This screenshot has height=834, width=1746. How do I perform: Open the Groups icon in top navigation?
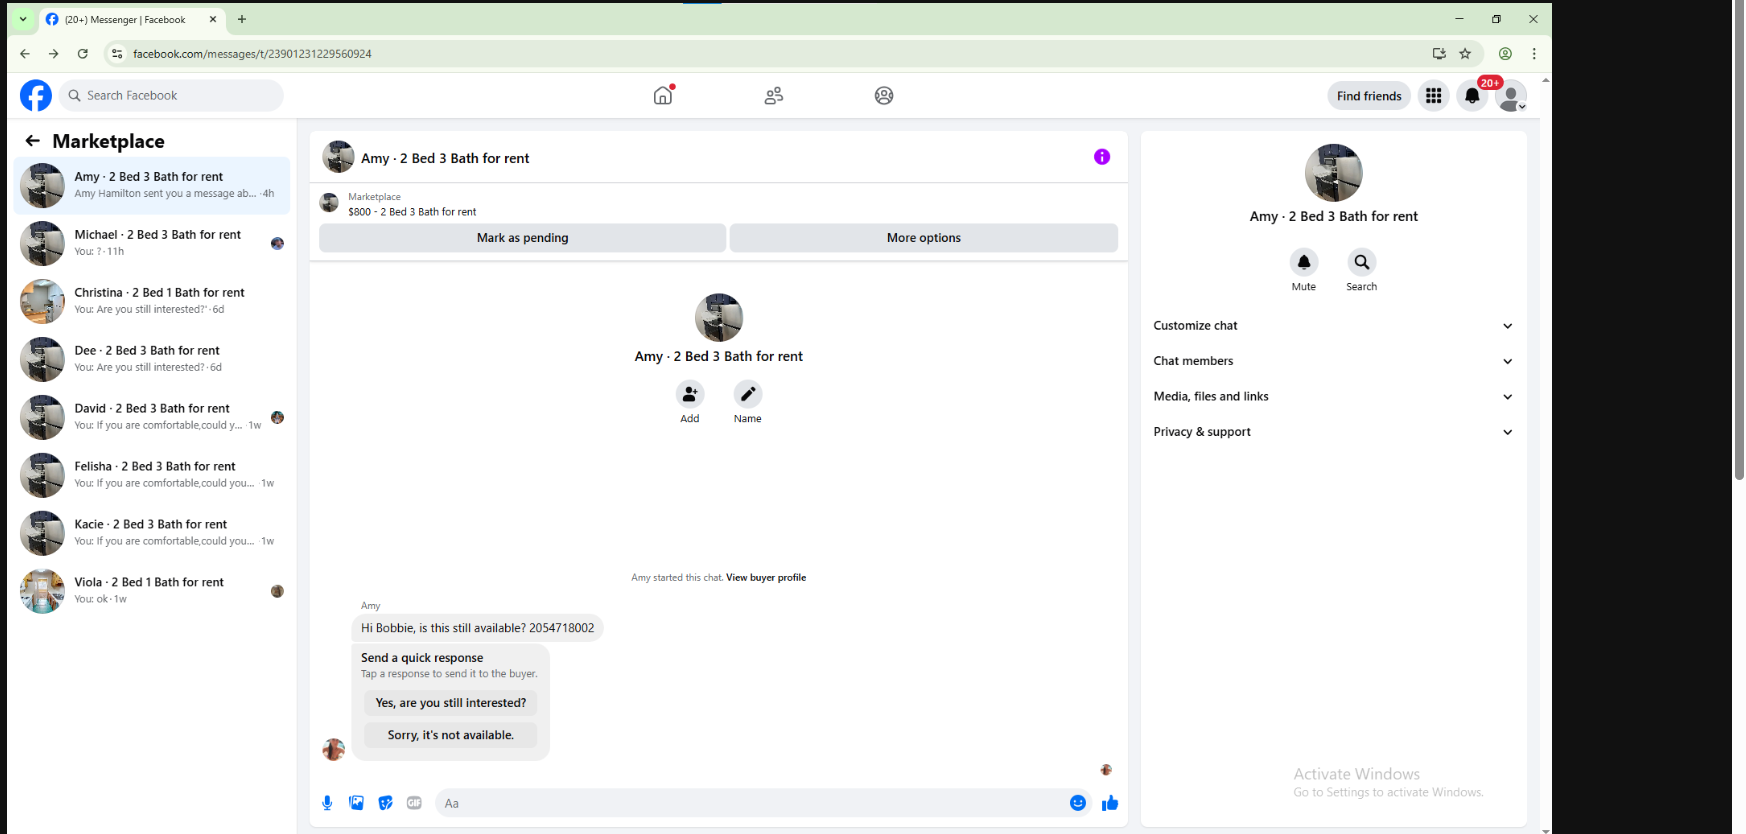[884, 96]
